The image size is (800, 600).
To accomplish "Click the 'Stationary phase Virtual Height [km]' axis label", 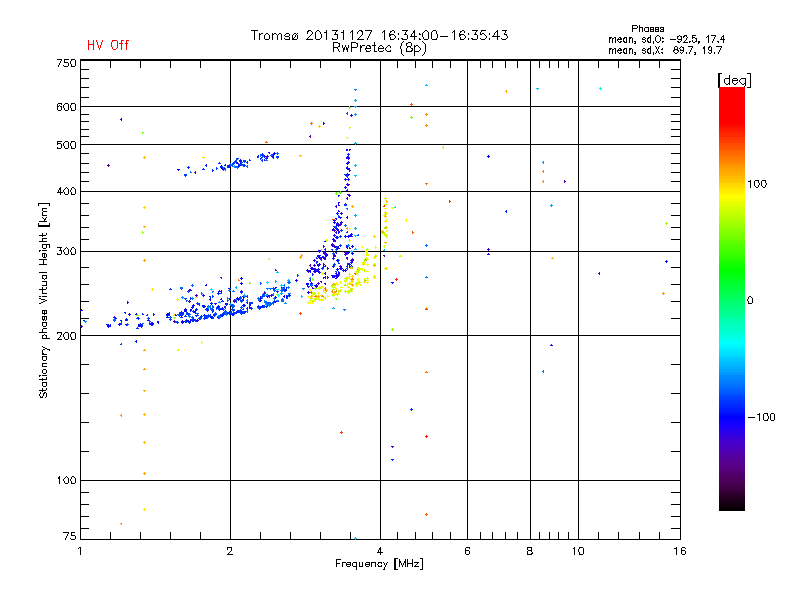I will (44, 300).
